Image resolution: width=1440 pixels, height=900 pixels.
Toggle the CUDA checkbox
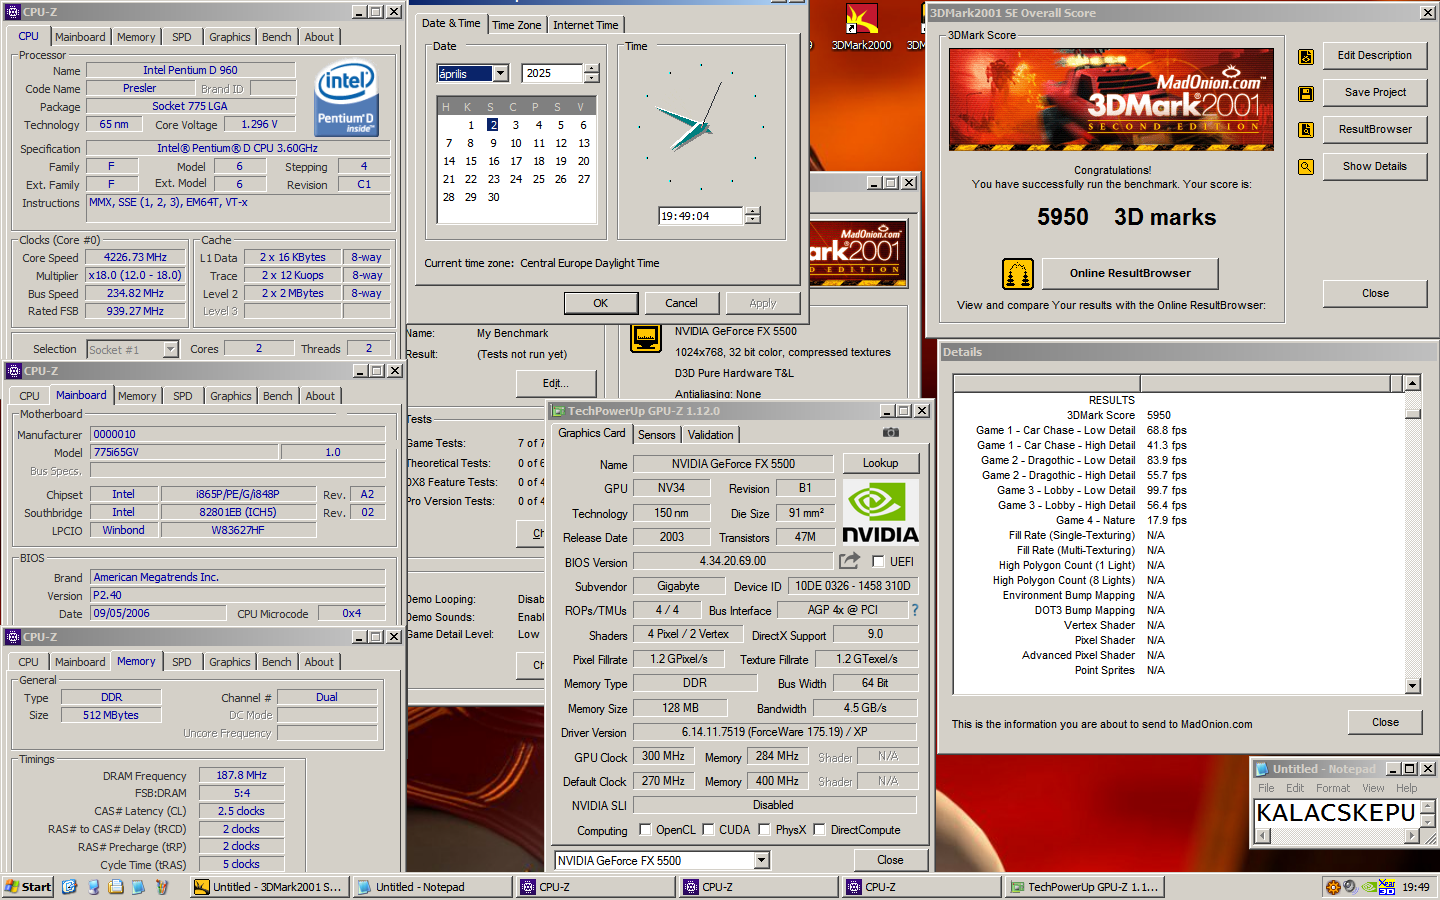coord(708,829)
